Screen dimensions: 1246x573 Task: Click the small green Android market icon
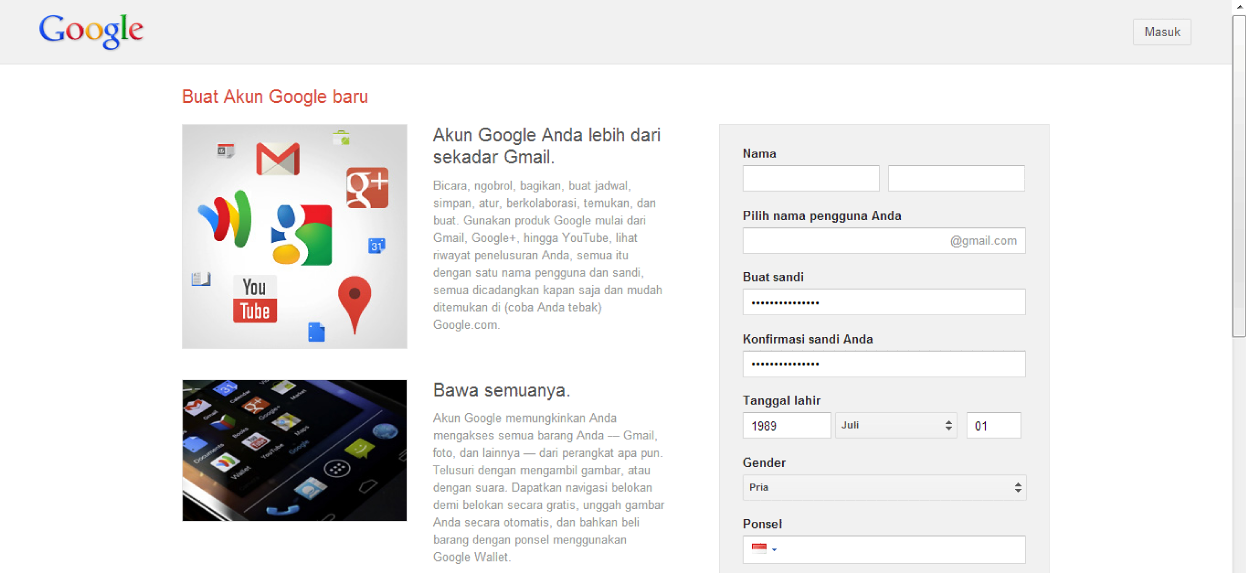point(341,137)
